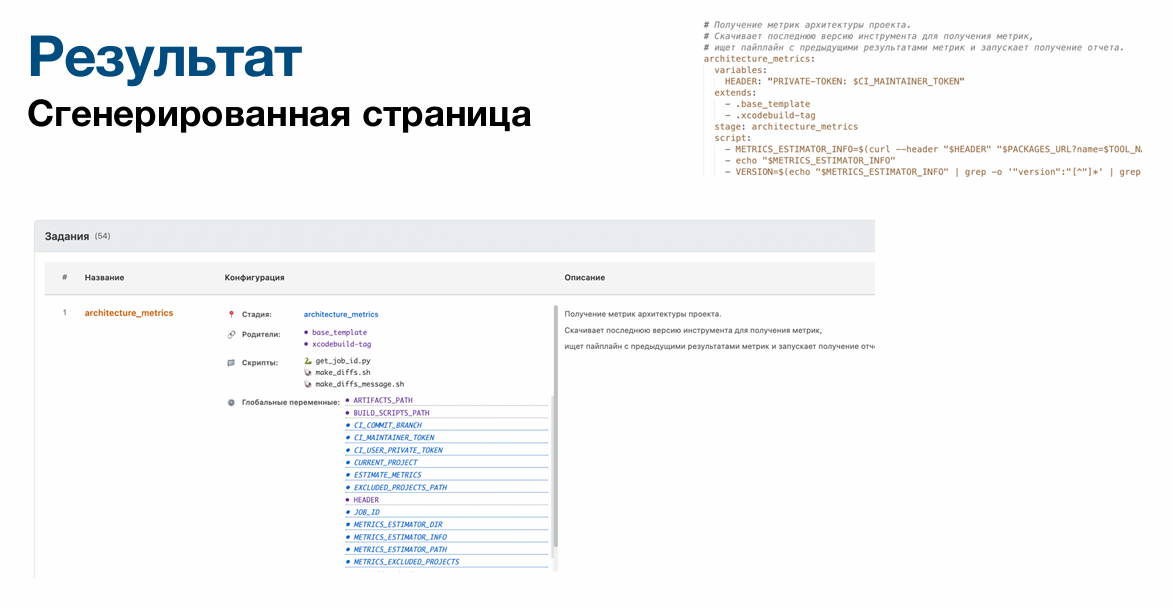Click the scripts icon next to Скрипты
The height and width of the screenshot is (608, 1173).
[x=231, y=363]
